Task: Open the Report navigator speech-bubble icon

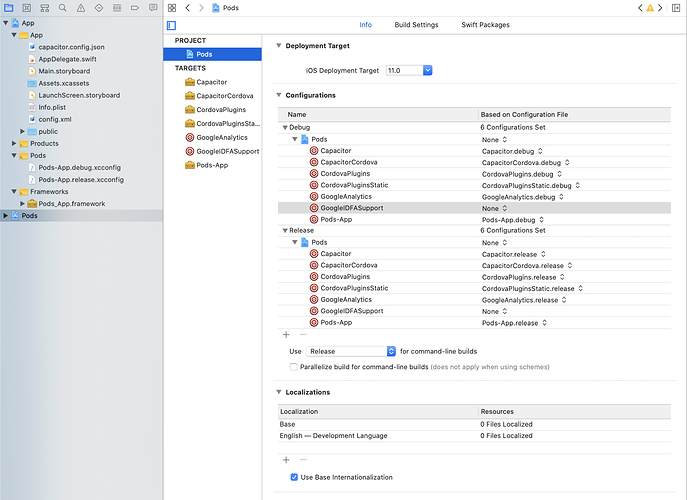Action: 153,8
